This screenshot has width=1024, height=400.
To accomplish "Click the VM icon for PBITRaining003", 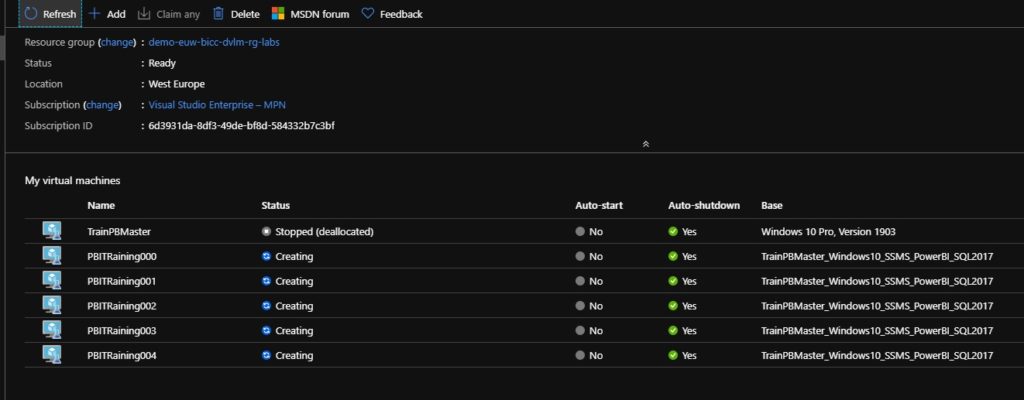I will point(52,331).
